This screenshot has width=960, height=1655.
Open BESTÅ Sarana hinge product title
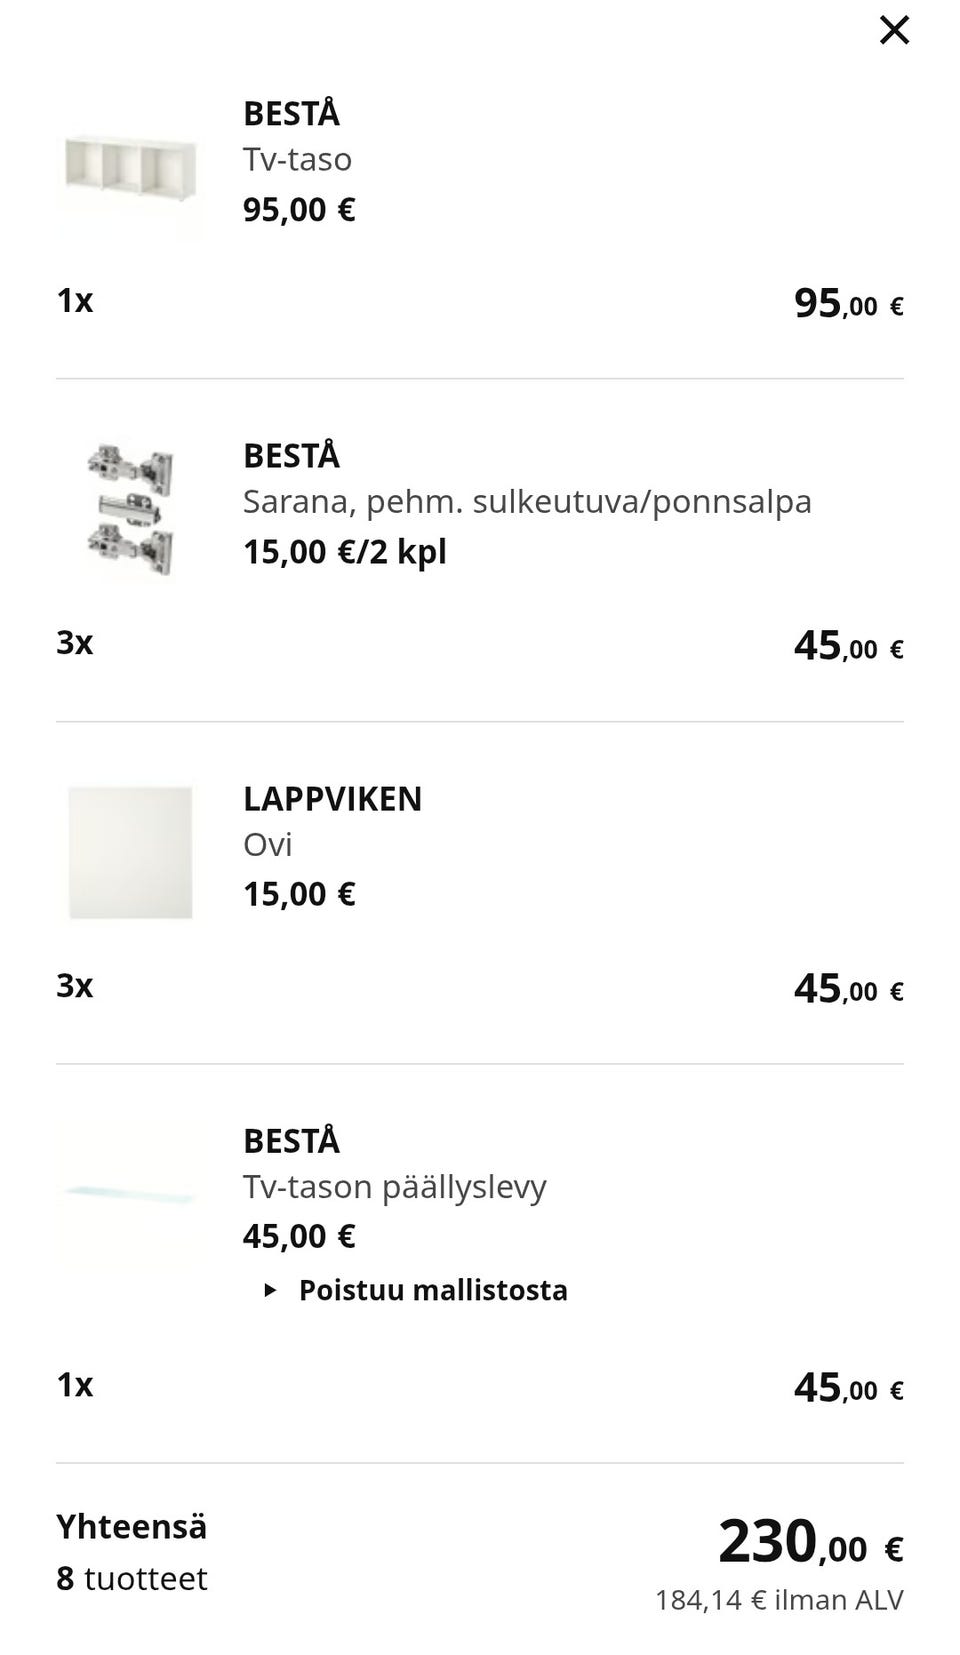pos(291,456)
